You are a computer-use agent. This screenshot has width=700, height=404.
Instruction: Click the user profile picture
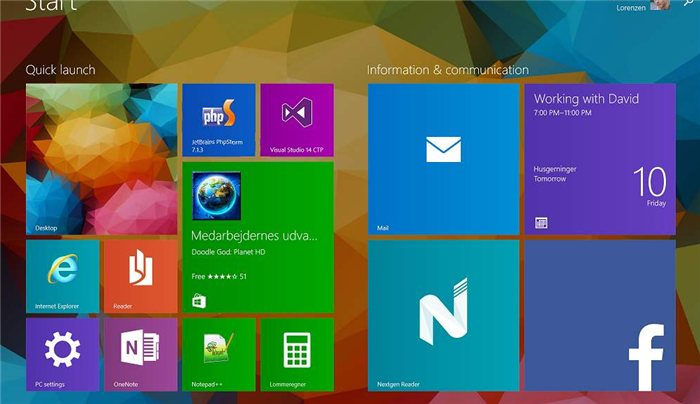click(x=660, y=4)
